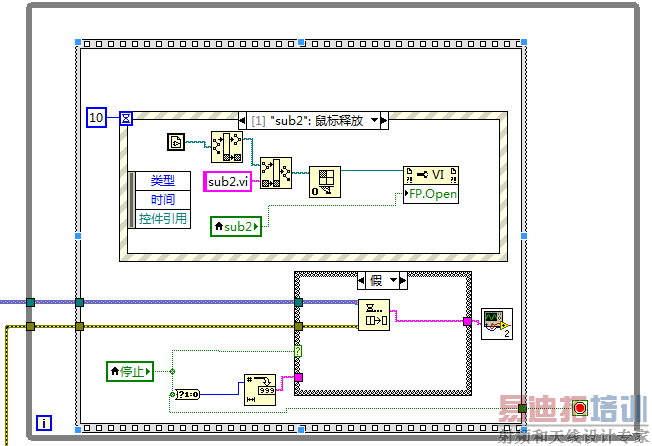Screen dimensions: 652x446
Task: Click the Build Path function
Action: click(x=276, y=173)
